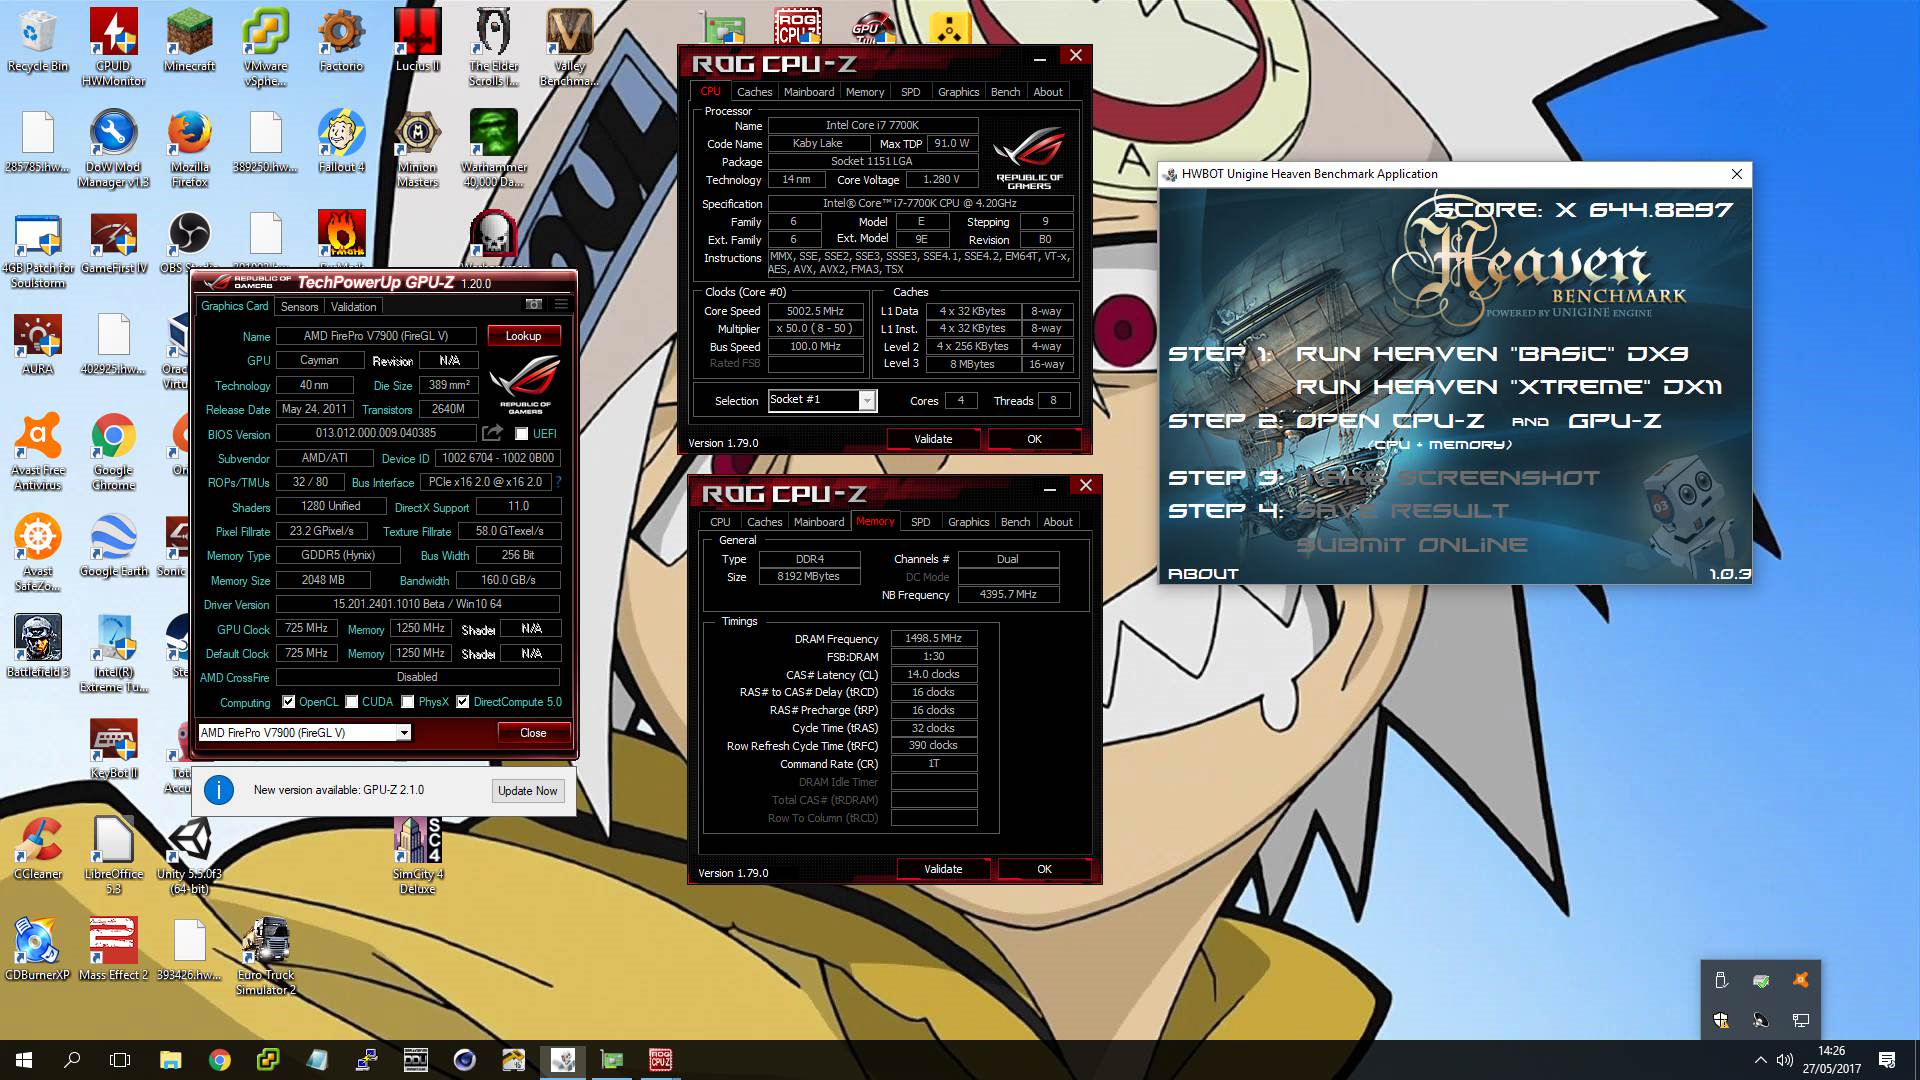The height and width of the screenshot is (1080, 1920).
Task: Click the volume icon in system tray
Action: [1784, 1060]
